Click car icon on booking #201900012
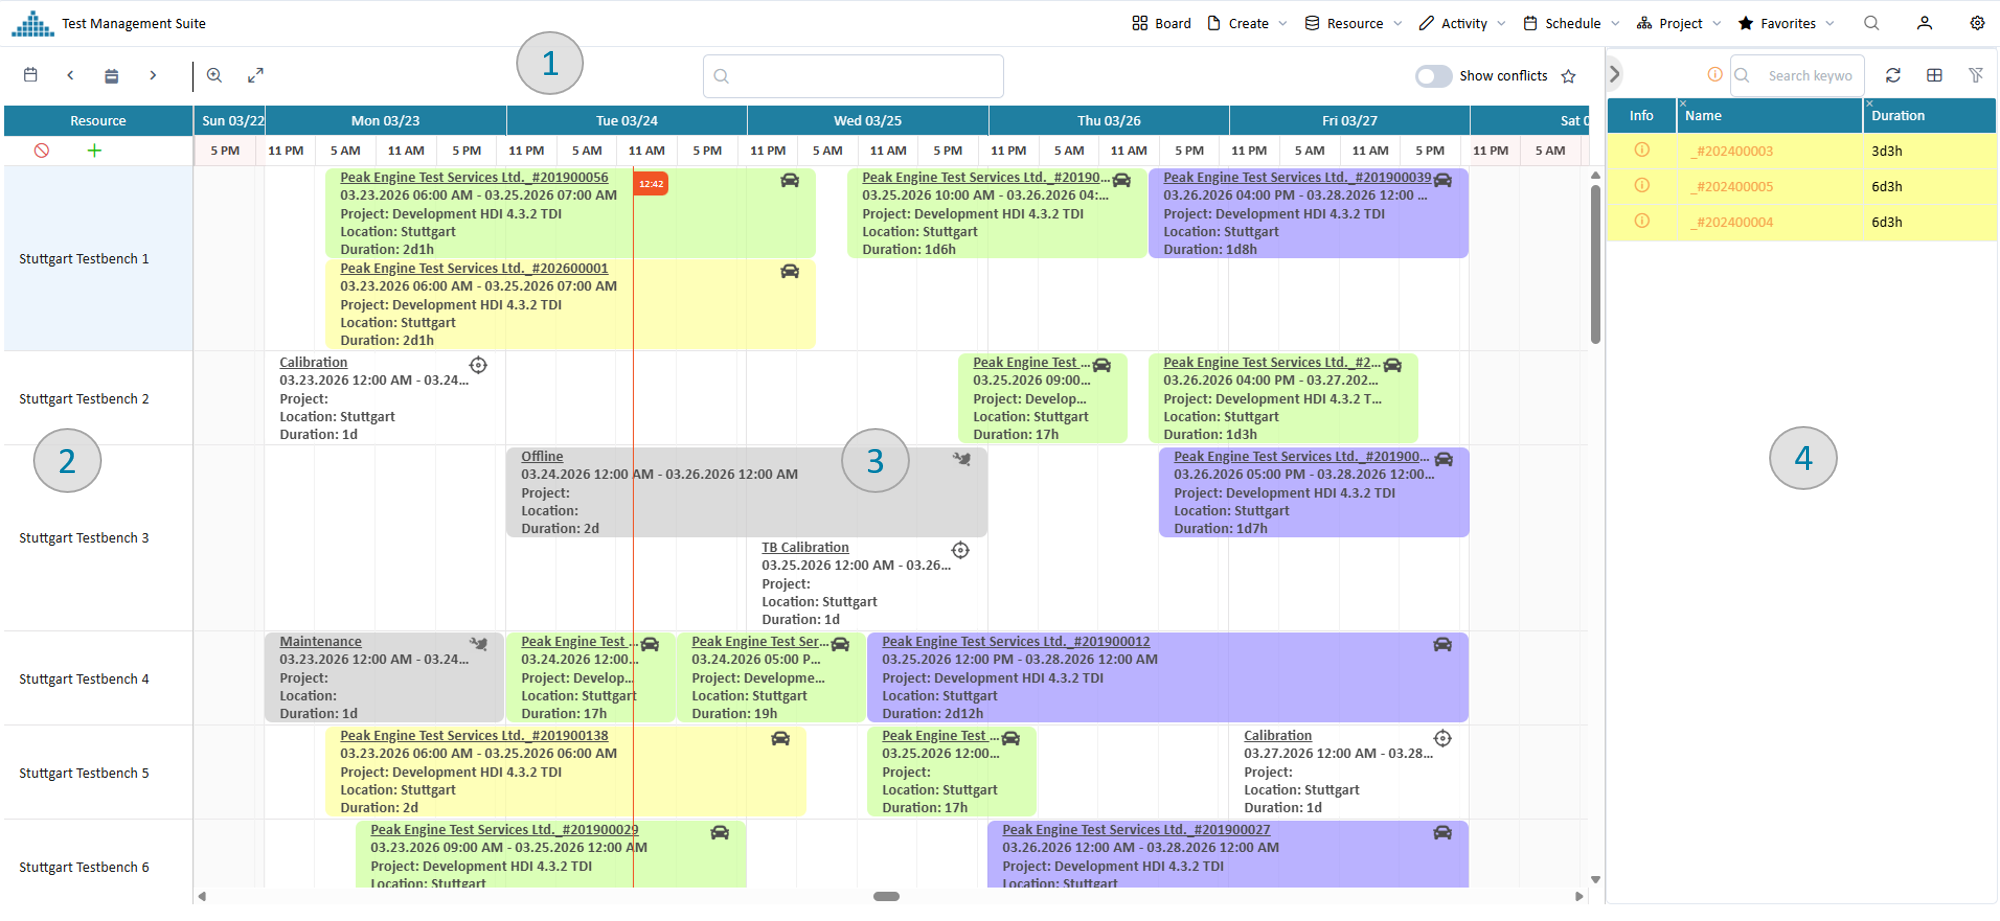2000x921 pixels. coord(1442,644)
